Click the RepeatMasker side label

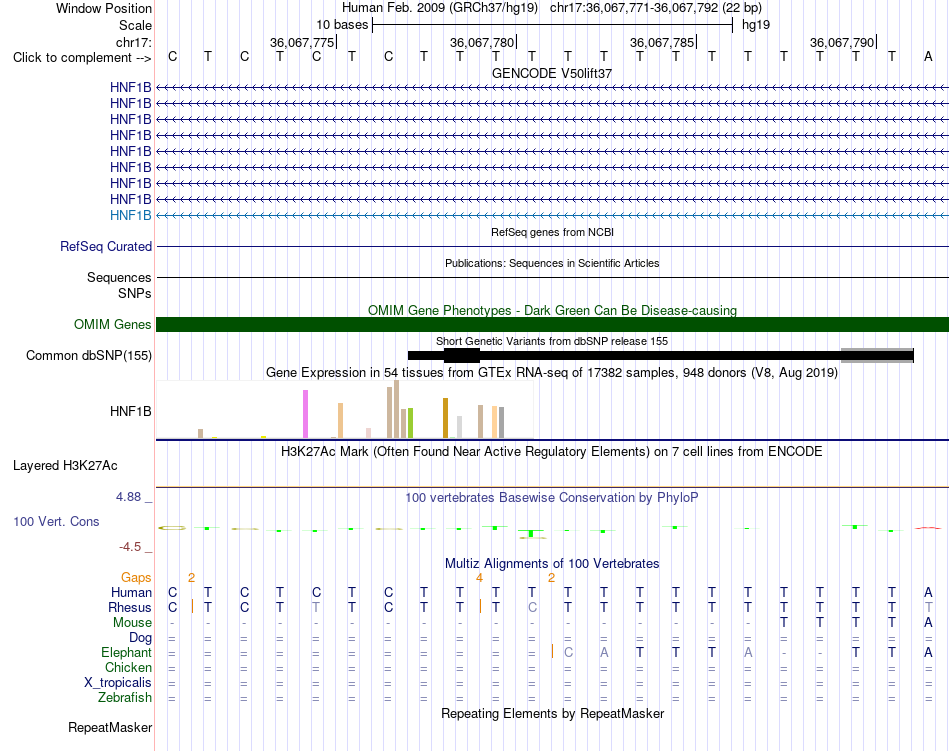(110, 728)
